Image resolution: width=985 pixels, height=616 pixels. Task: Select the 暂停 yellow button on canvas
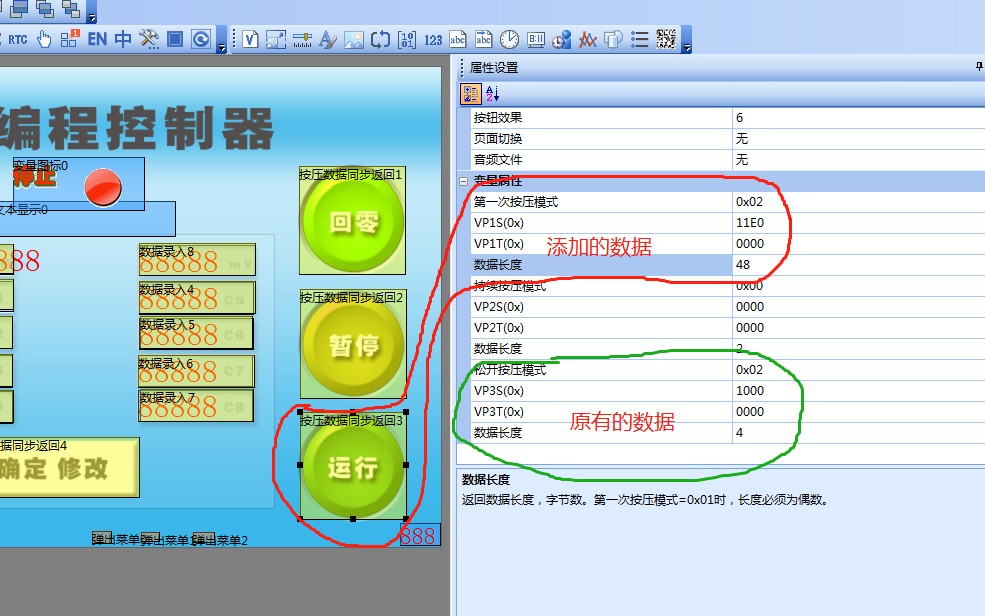(x=353, y=345)
